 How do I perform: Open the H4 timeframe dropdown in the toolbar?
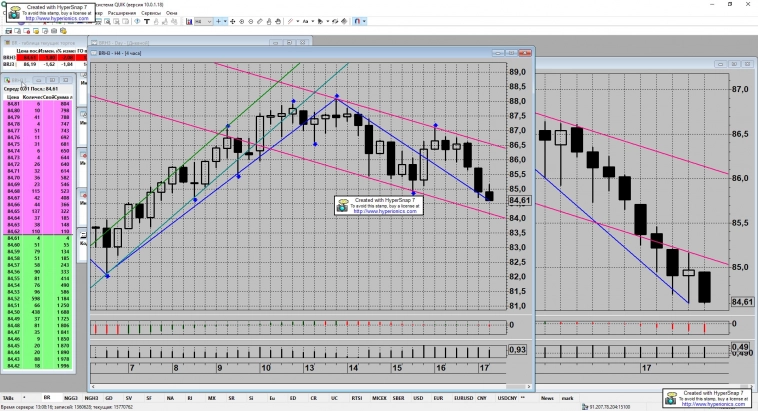pos(201,21)
